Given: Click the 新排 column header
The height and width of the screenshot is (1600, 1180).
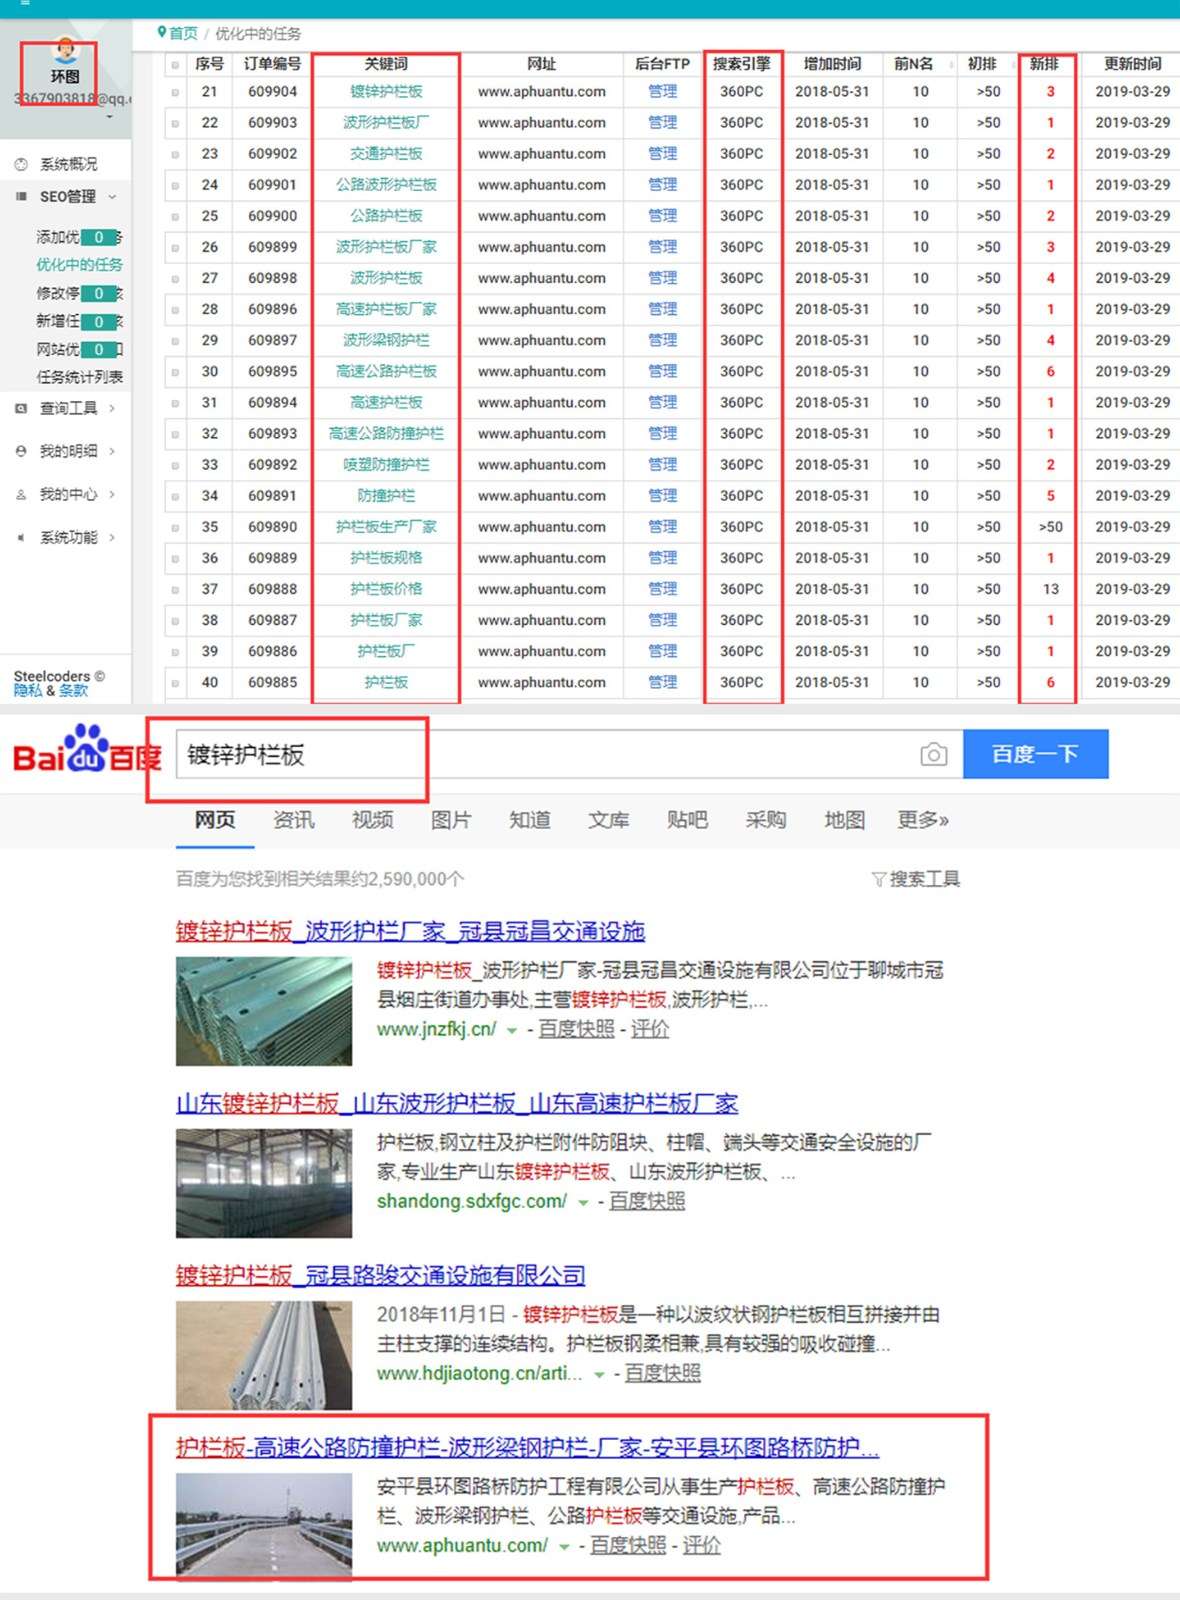Looking at the screenshot, I should pyautogui.click(x=1045, y=64).
